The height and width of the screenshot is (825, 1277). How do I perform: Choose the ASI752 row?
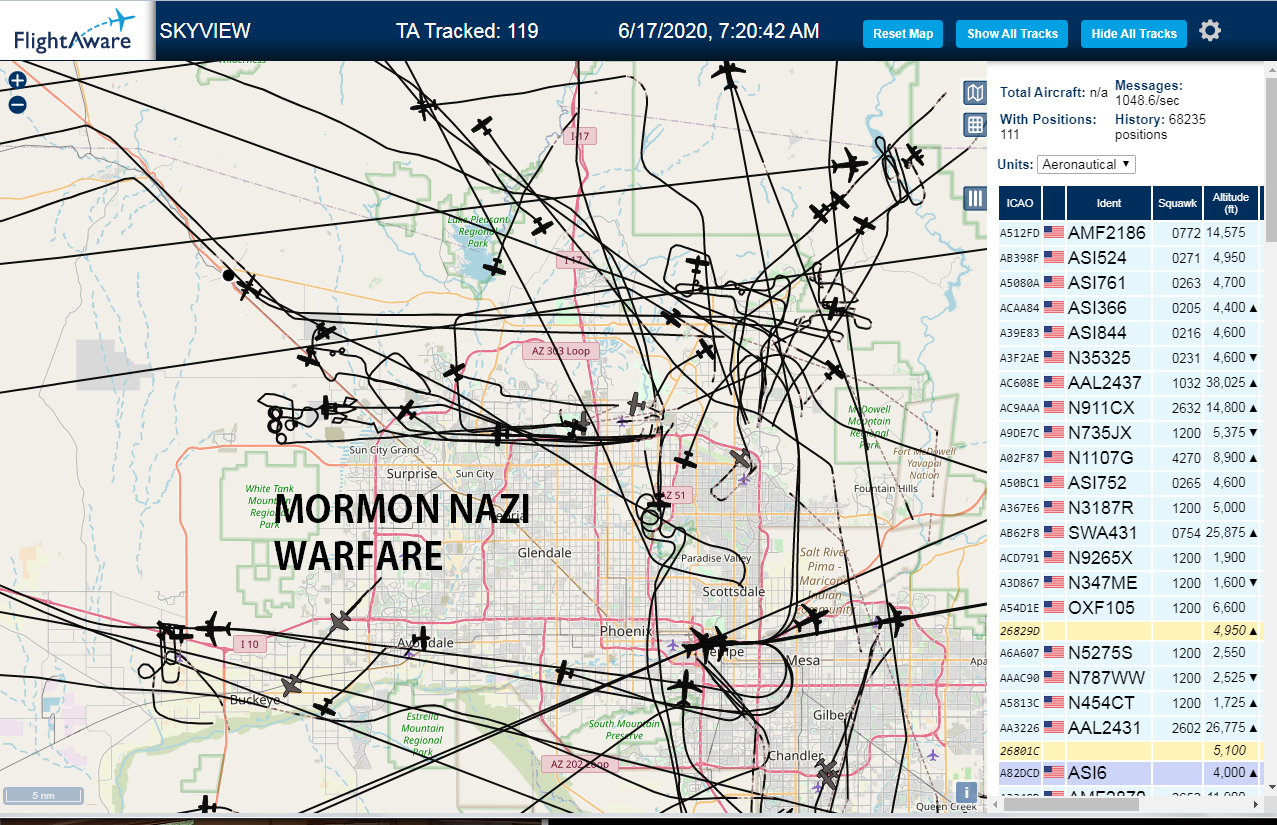point(1129,483)
